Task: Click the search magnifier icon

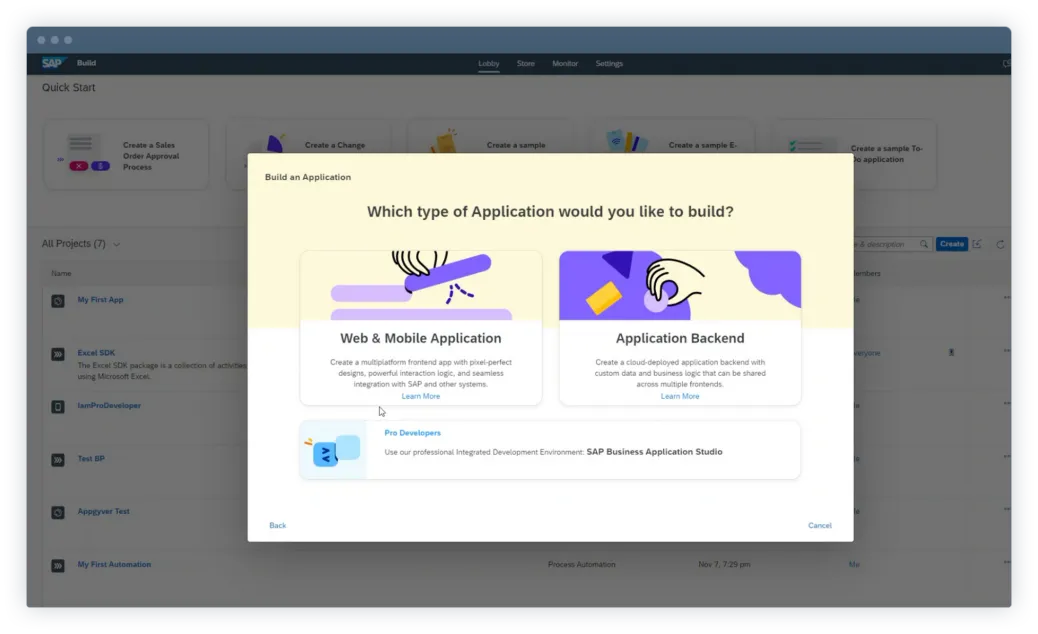Action: pos(923,244)
